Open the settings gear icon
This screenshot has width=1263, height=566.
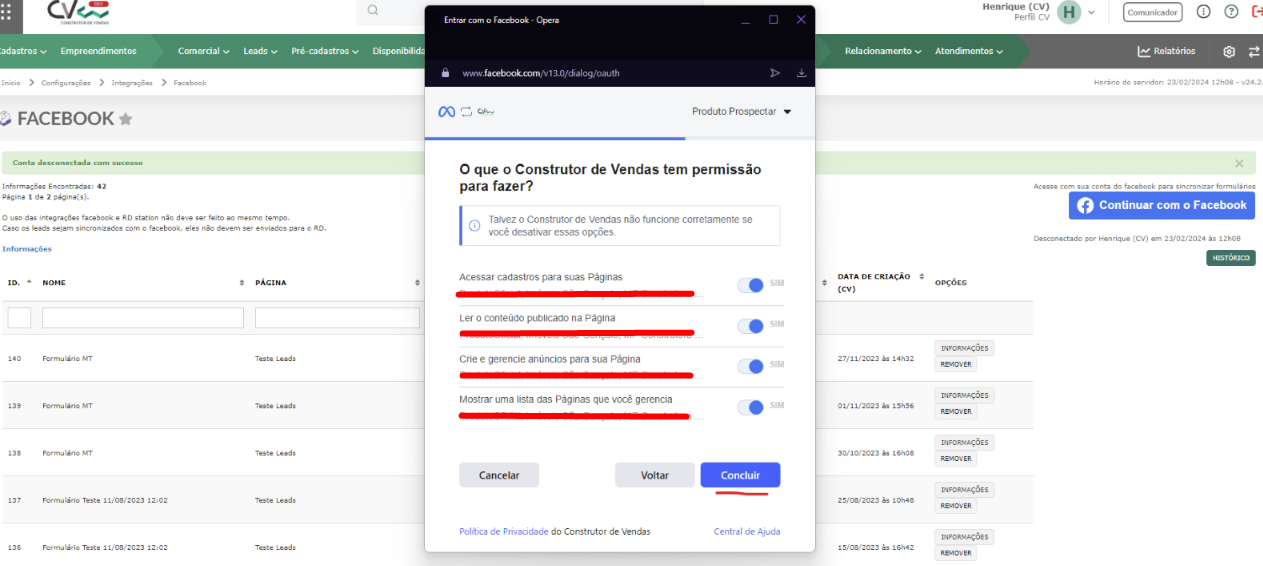(x=1229, y=51)
